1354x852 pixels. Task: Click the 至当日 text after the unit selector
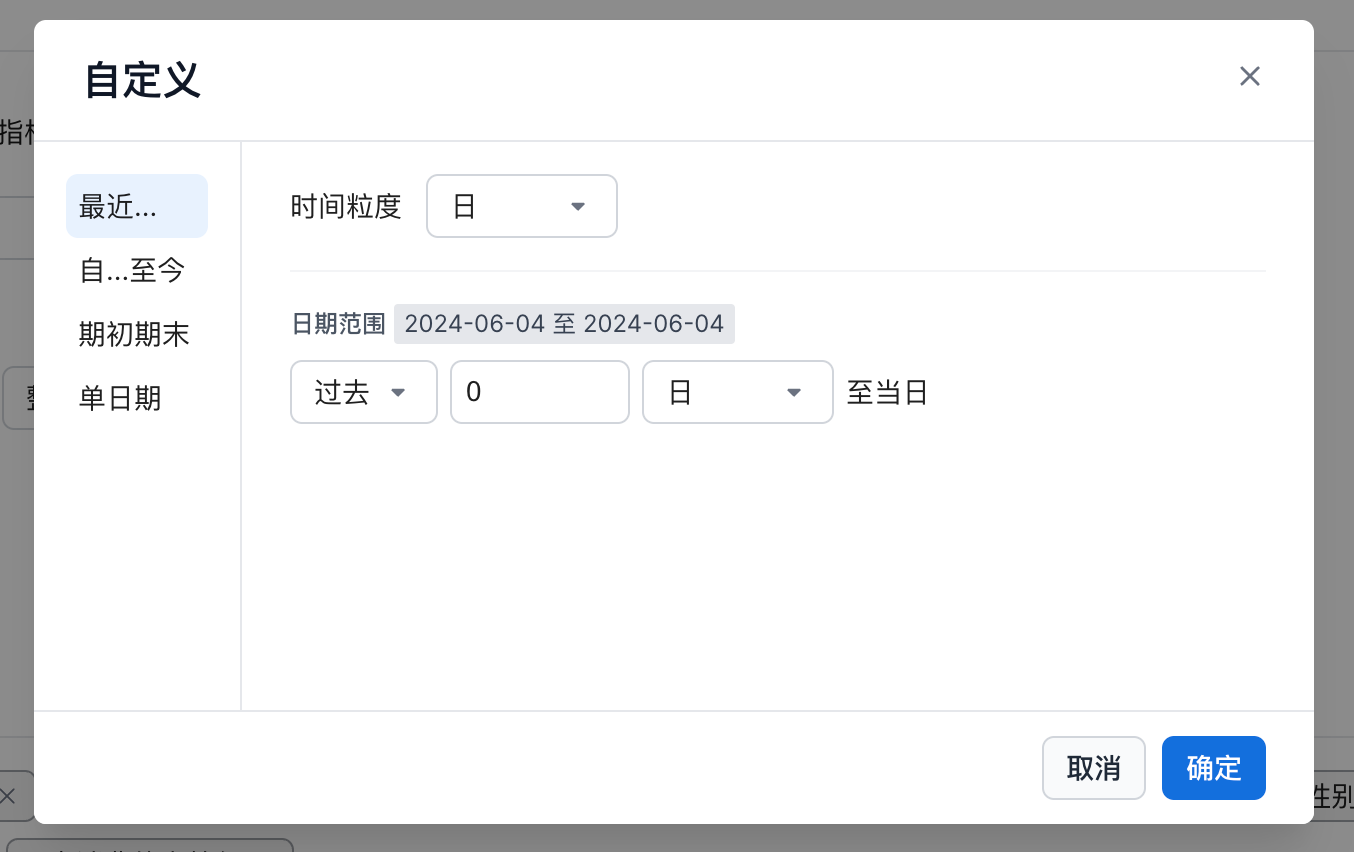[888, 392]
